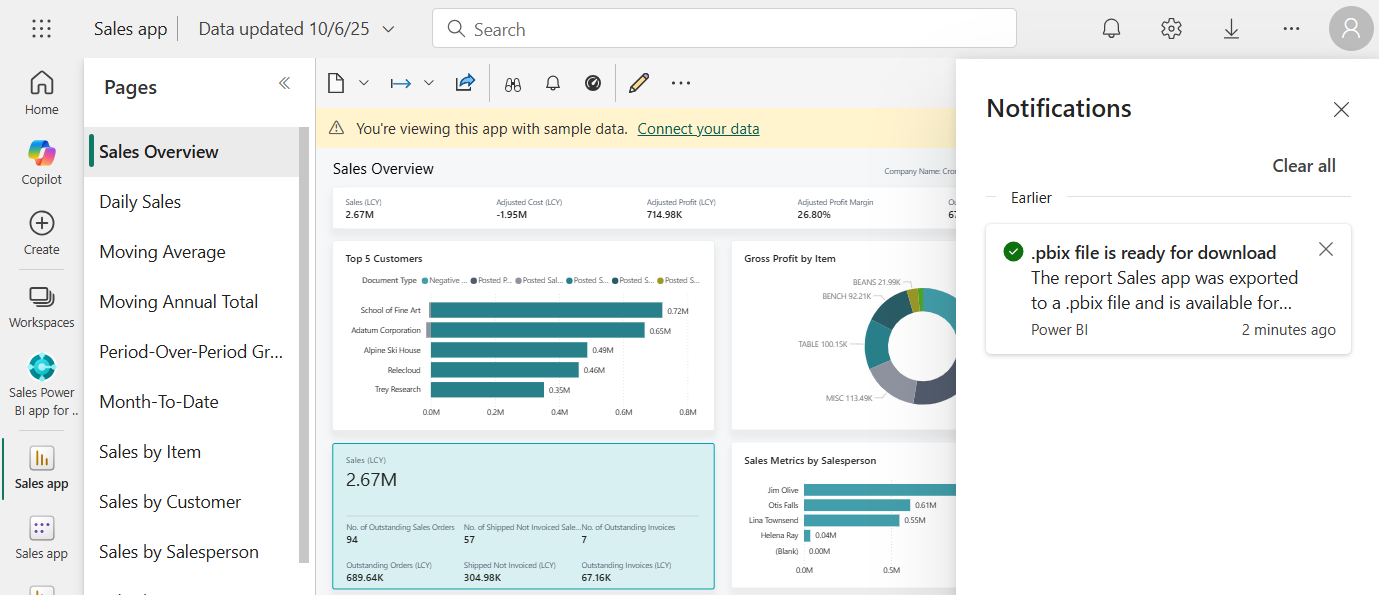This screenshot has height=595, width=1379.
Task: Open notifications bell in top header
Action: [x=1111, y=29]
